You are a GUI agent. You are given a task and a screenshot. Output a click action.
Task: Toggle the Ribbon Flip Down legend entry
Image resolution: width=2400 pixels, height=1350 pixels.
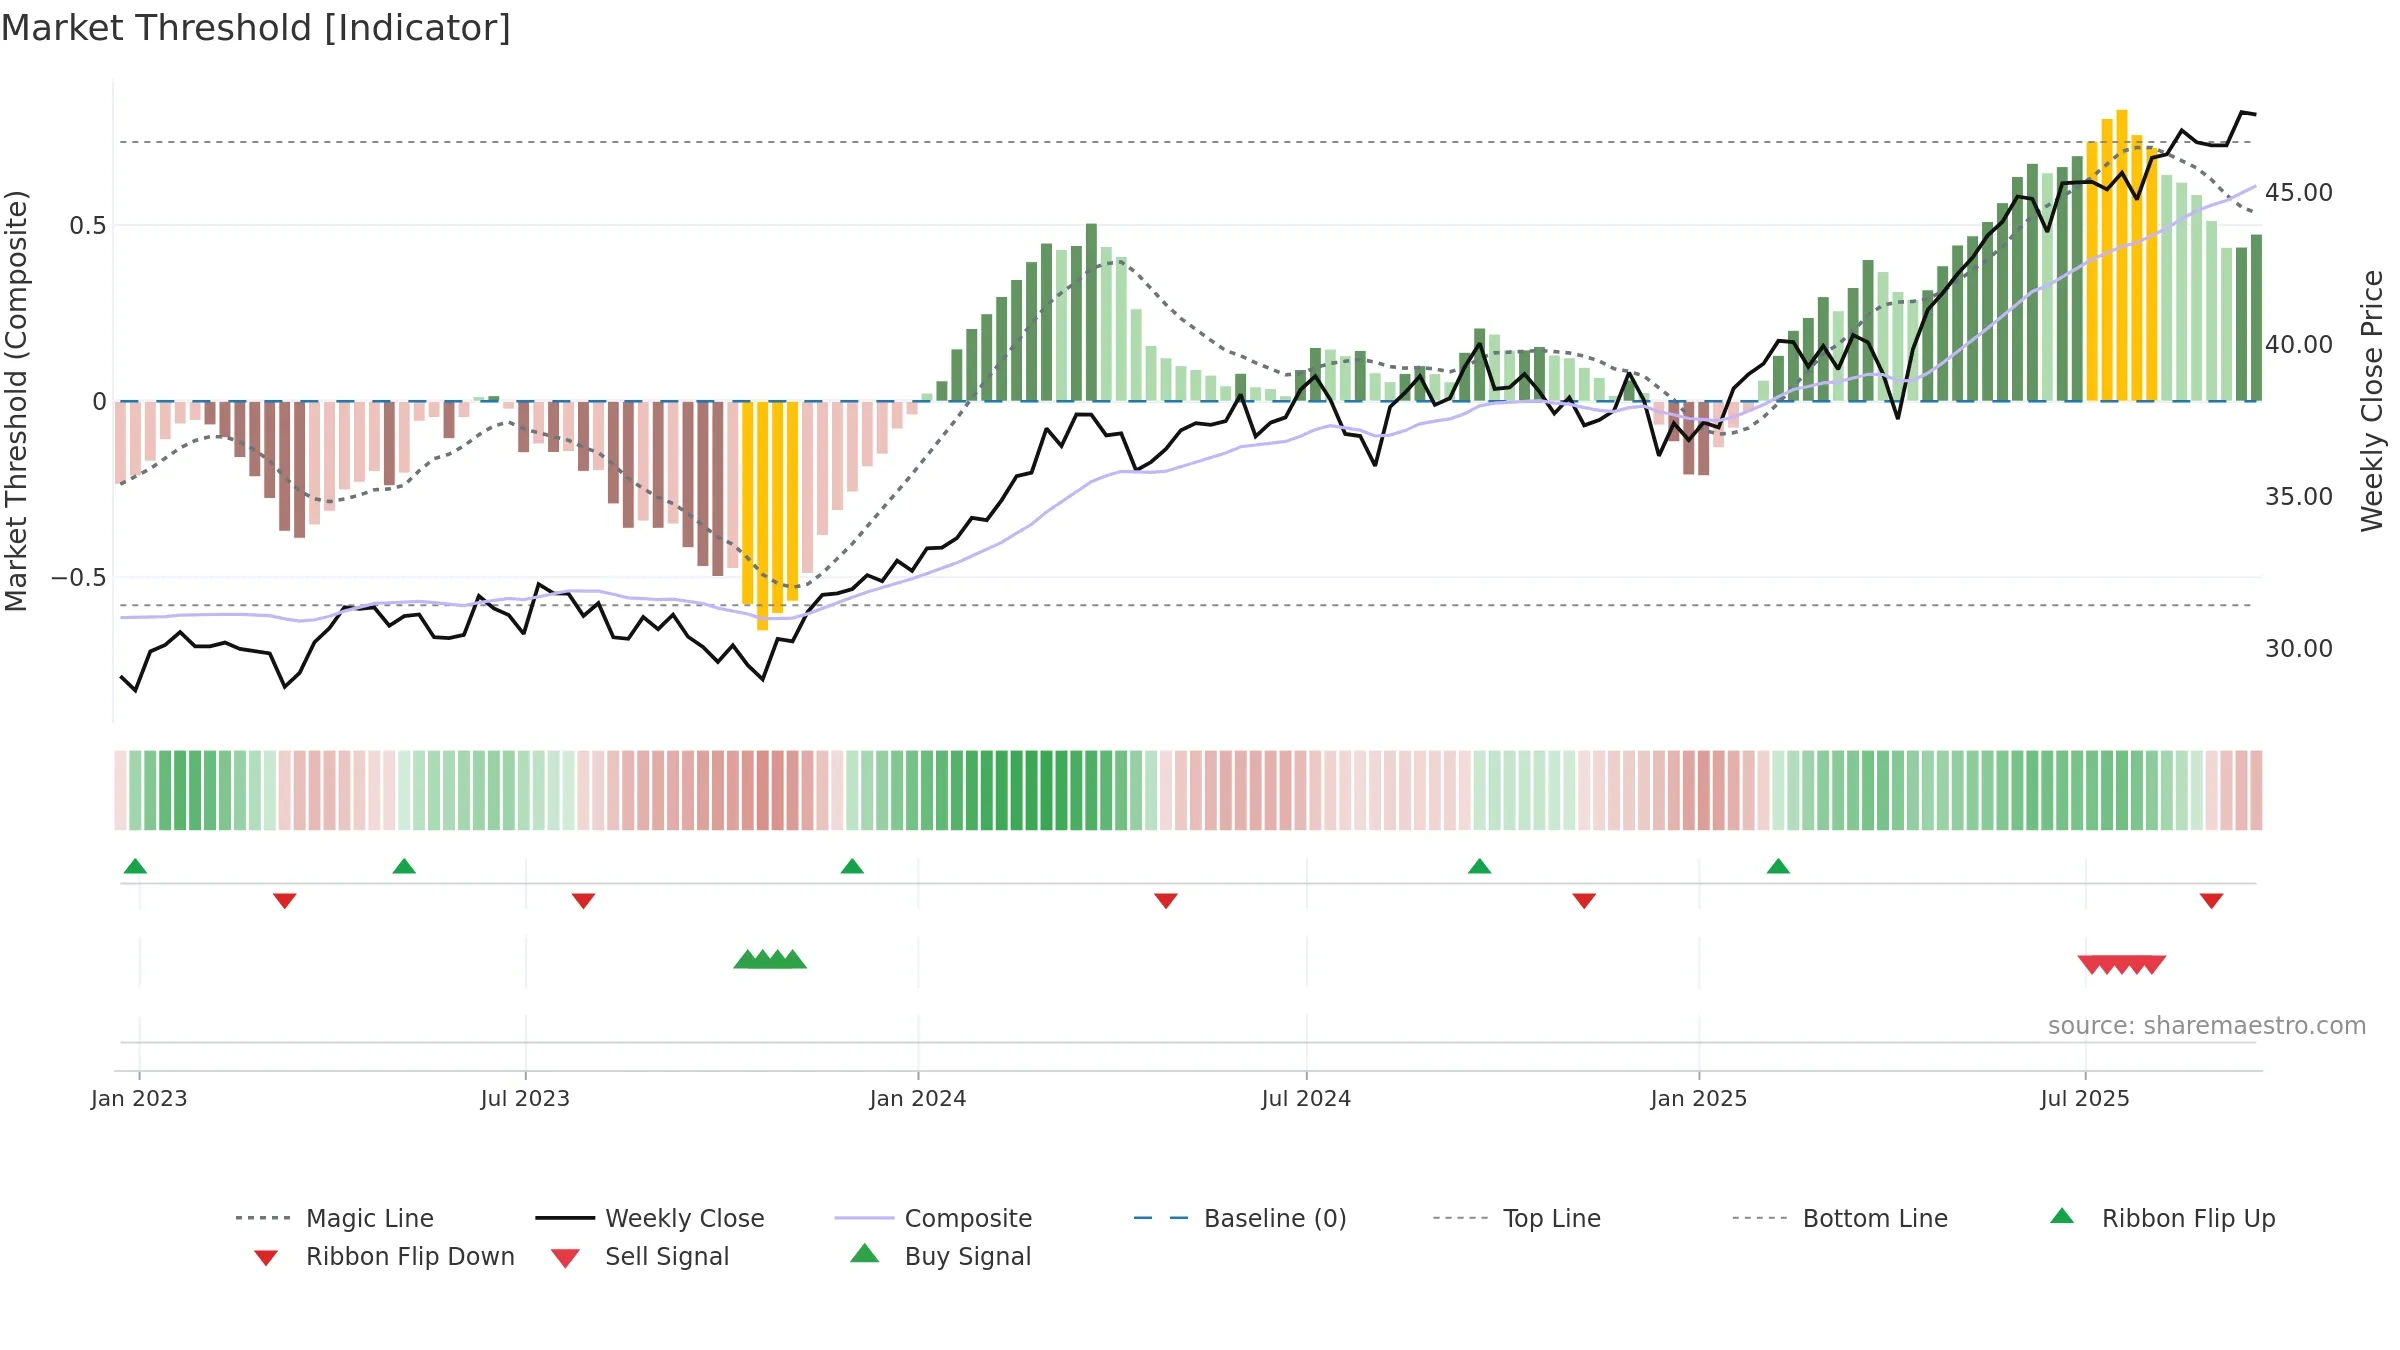[383, 1256]
